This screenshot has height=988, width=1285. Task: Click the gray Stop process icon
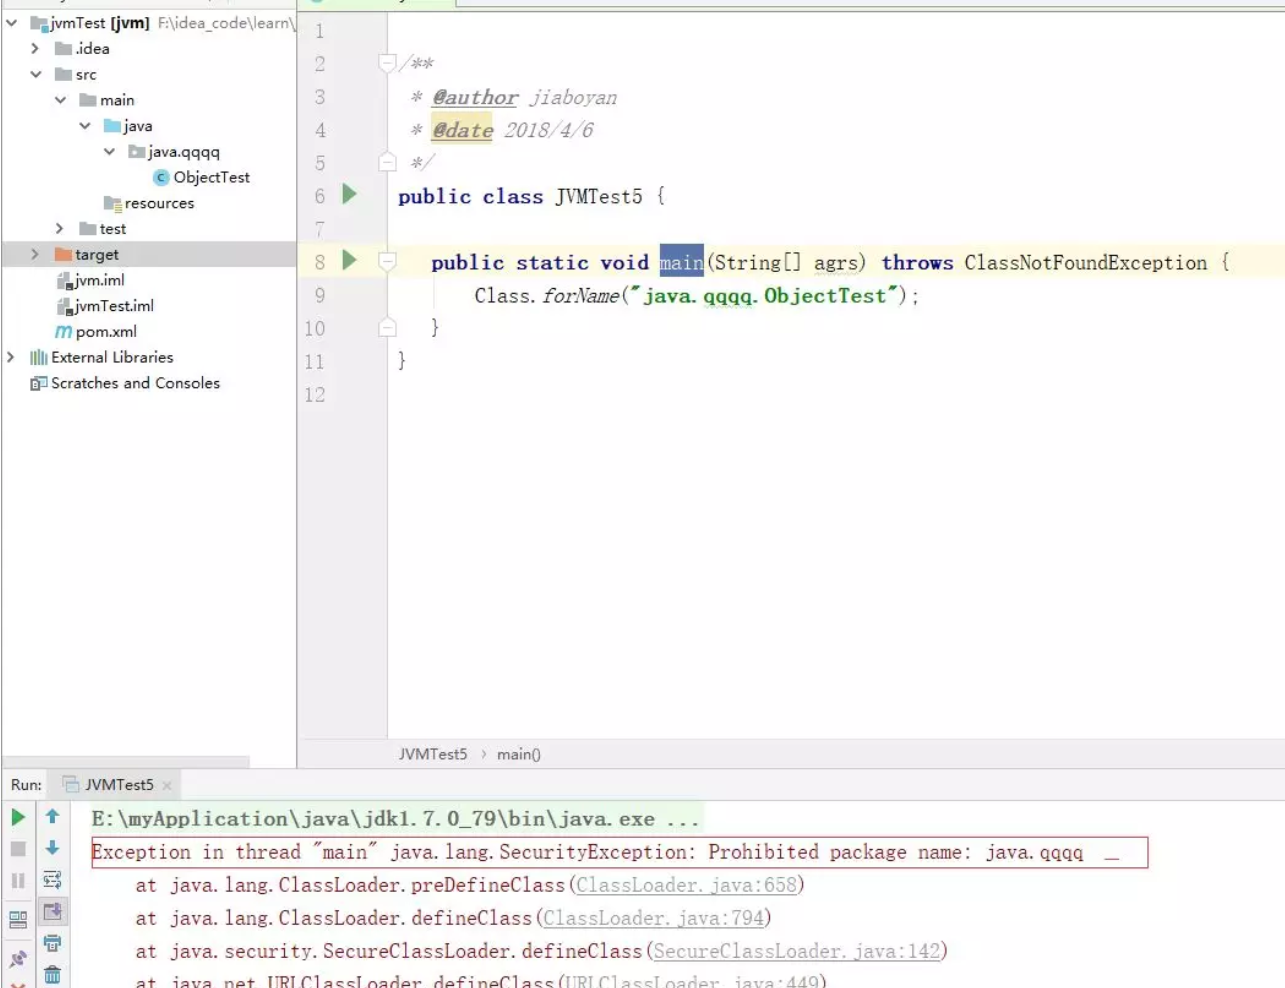click(18, 849)
